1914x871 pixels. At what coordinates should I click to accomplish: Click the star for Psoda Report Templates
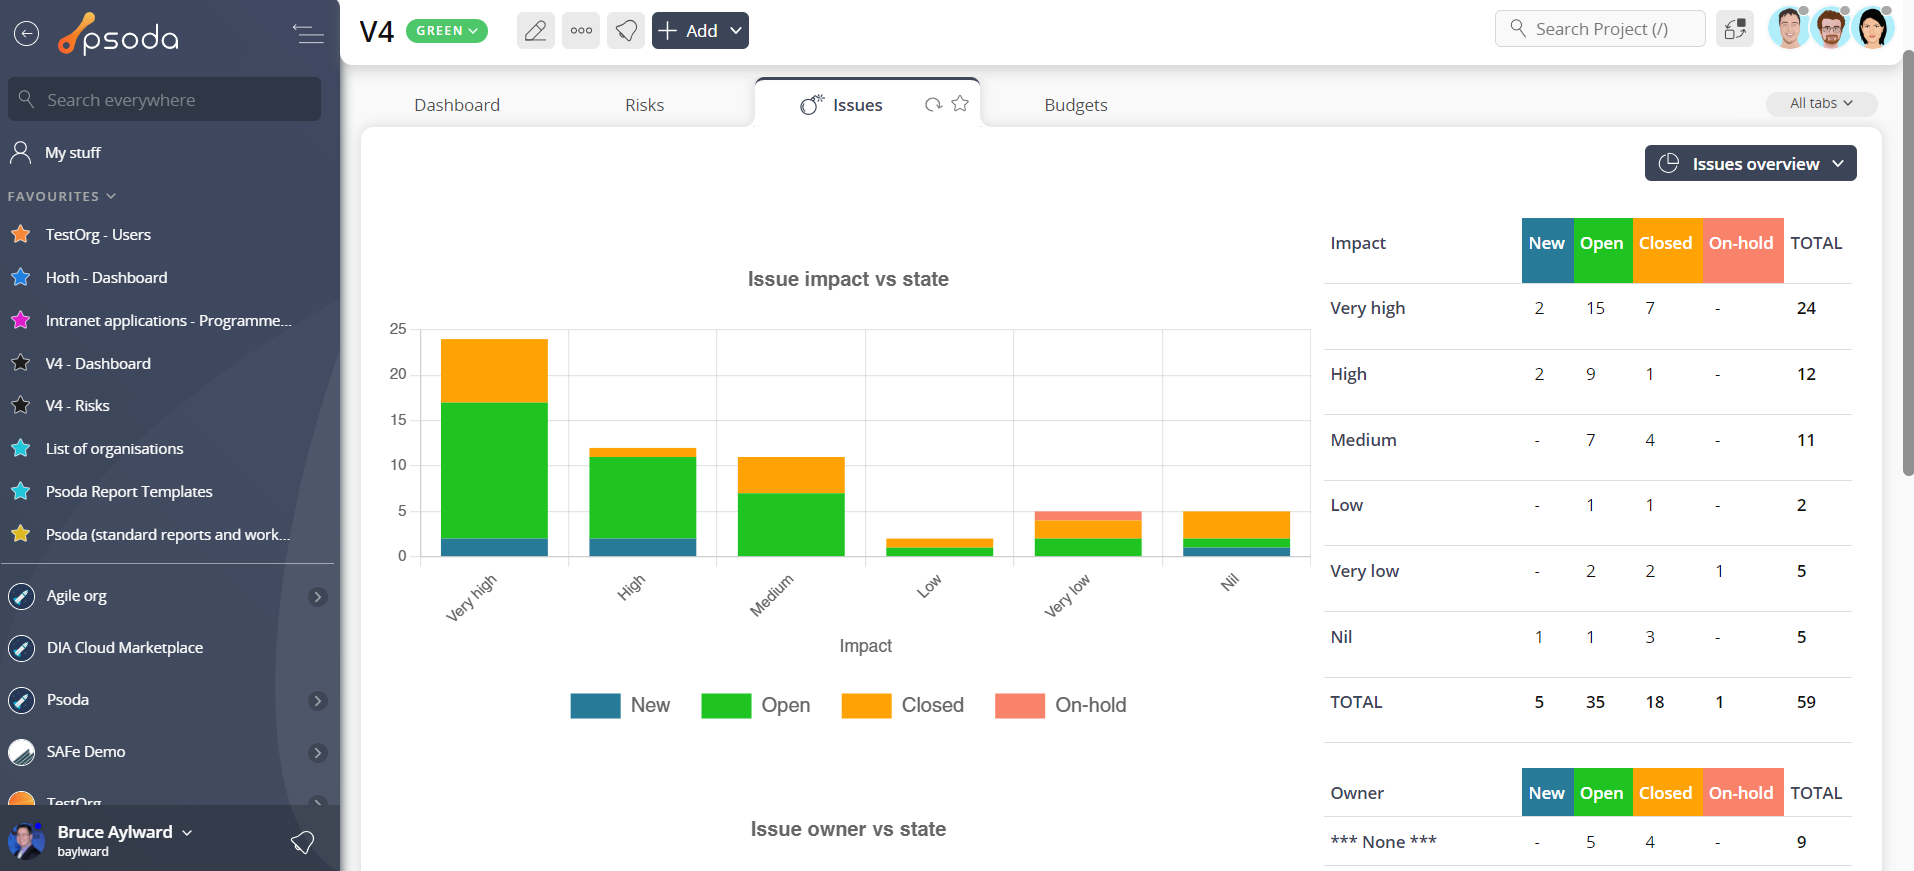pos(20,491)
